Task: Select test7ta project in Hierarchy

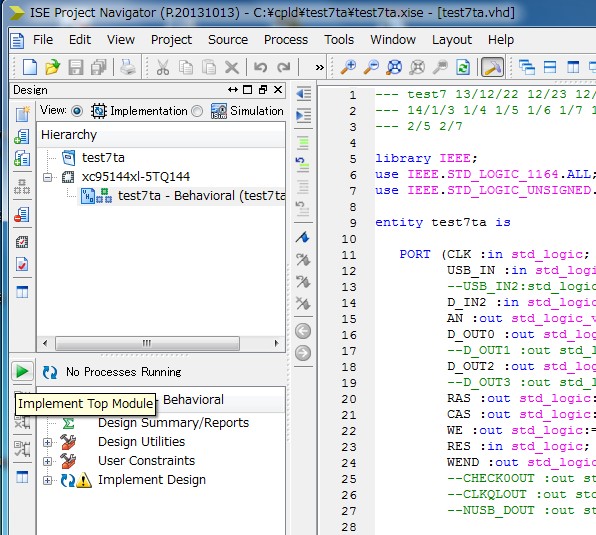Action: [x=103, y=158]
